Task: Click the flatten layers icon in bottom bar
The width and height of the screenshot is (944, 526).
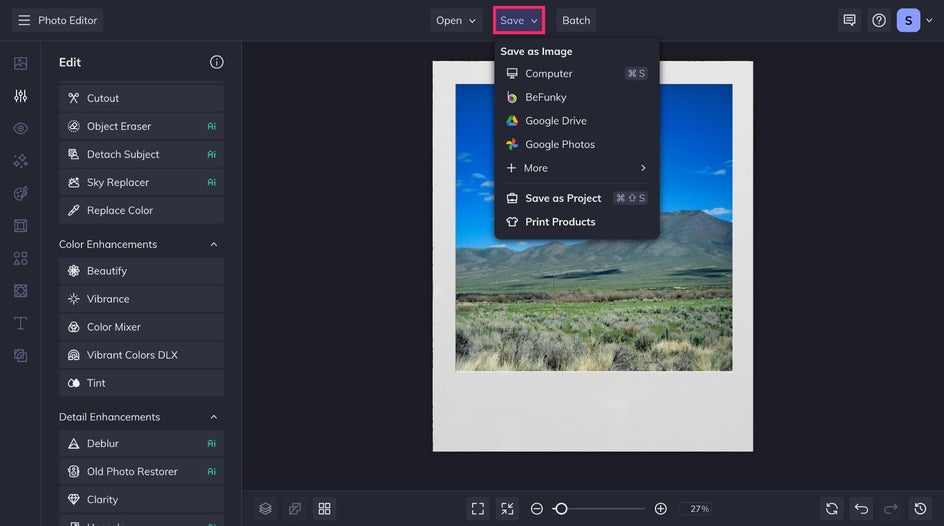Action: point(295,509)
